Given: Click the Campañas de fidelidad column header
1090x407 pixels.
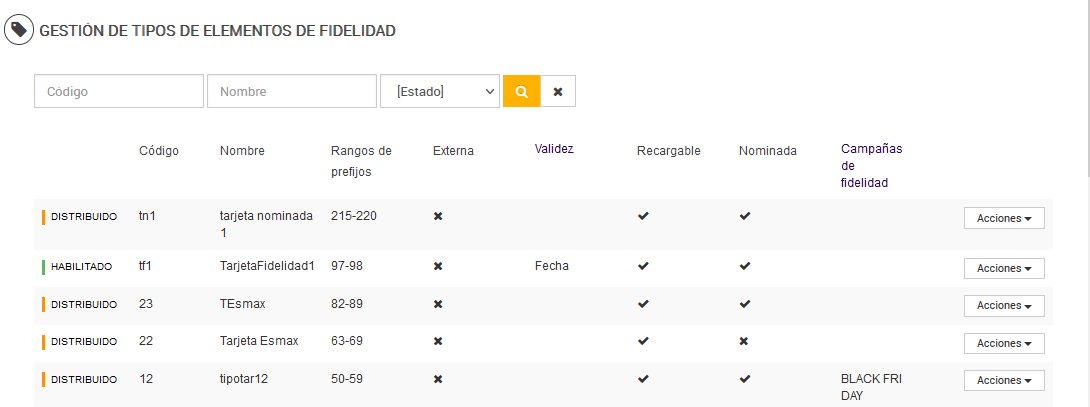Looking at the screenshot, I should pyautogui.click(x=871, y=165).
